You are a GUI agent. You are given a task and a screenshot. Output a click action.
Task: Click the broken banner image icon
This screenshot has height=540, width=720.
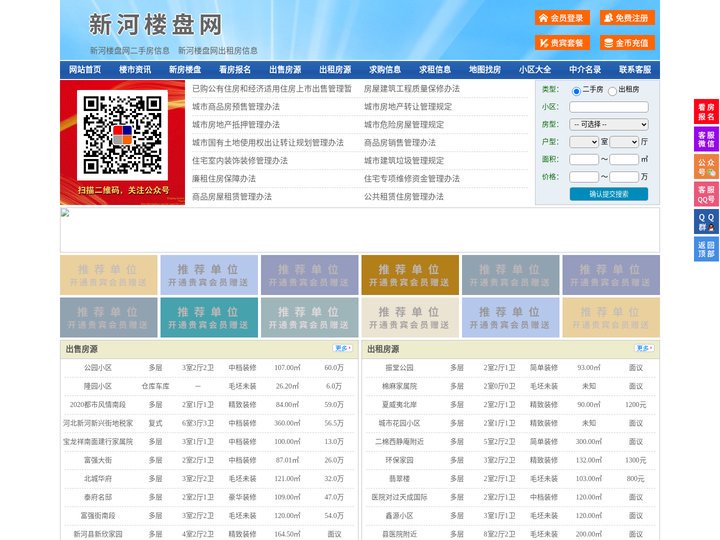click(65, 213)
